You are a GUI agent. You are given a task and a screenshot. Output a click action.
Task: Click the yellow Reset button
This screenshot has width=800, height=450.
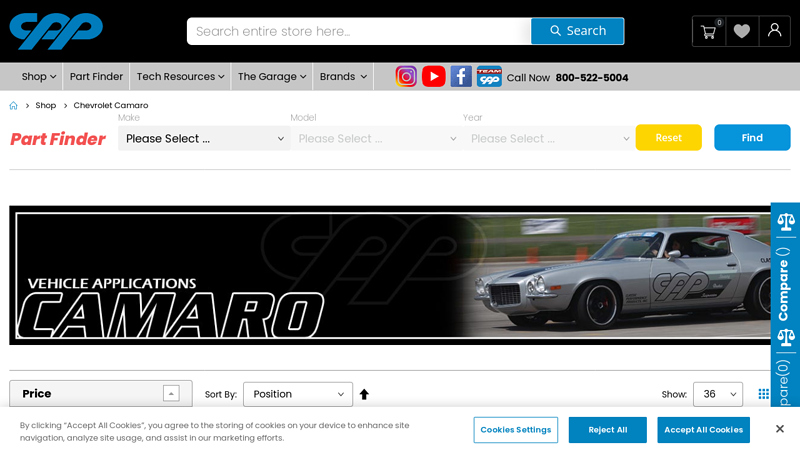tap(668, 138)
